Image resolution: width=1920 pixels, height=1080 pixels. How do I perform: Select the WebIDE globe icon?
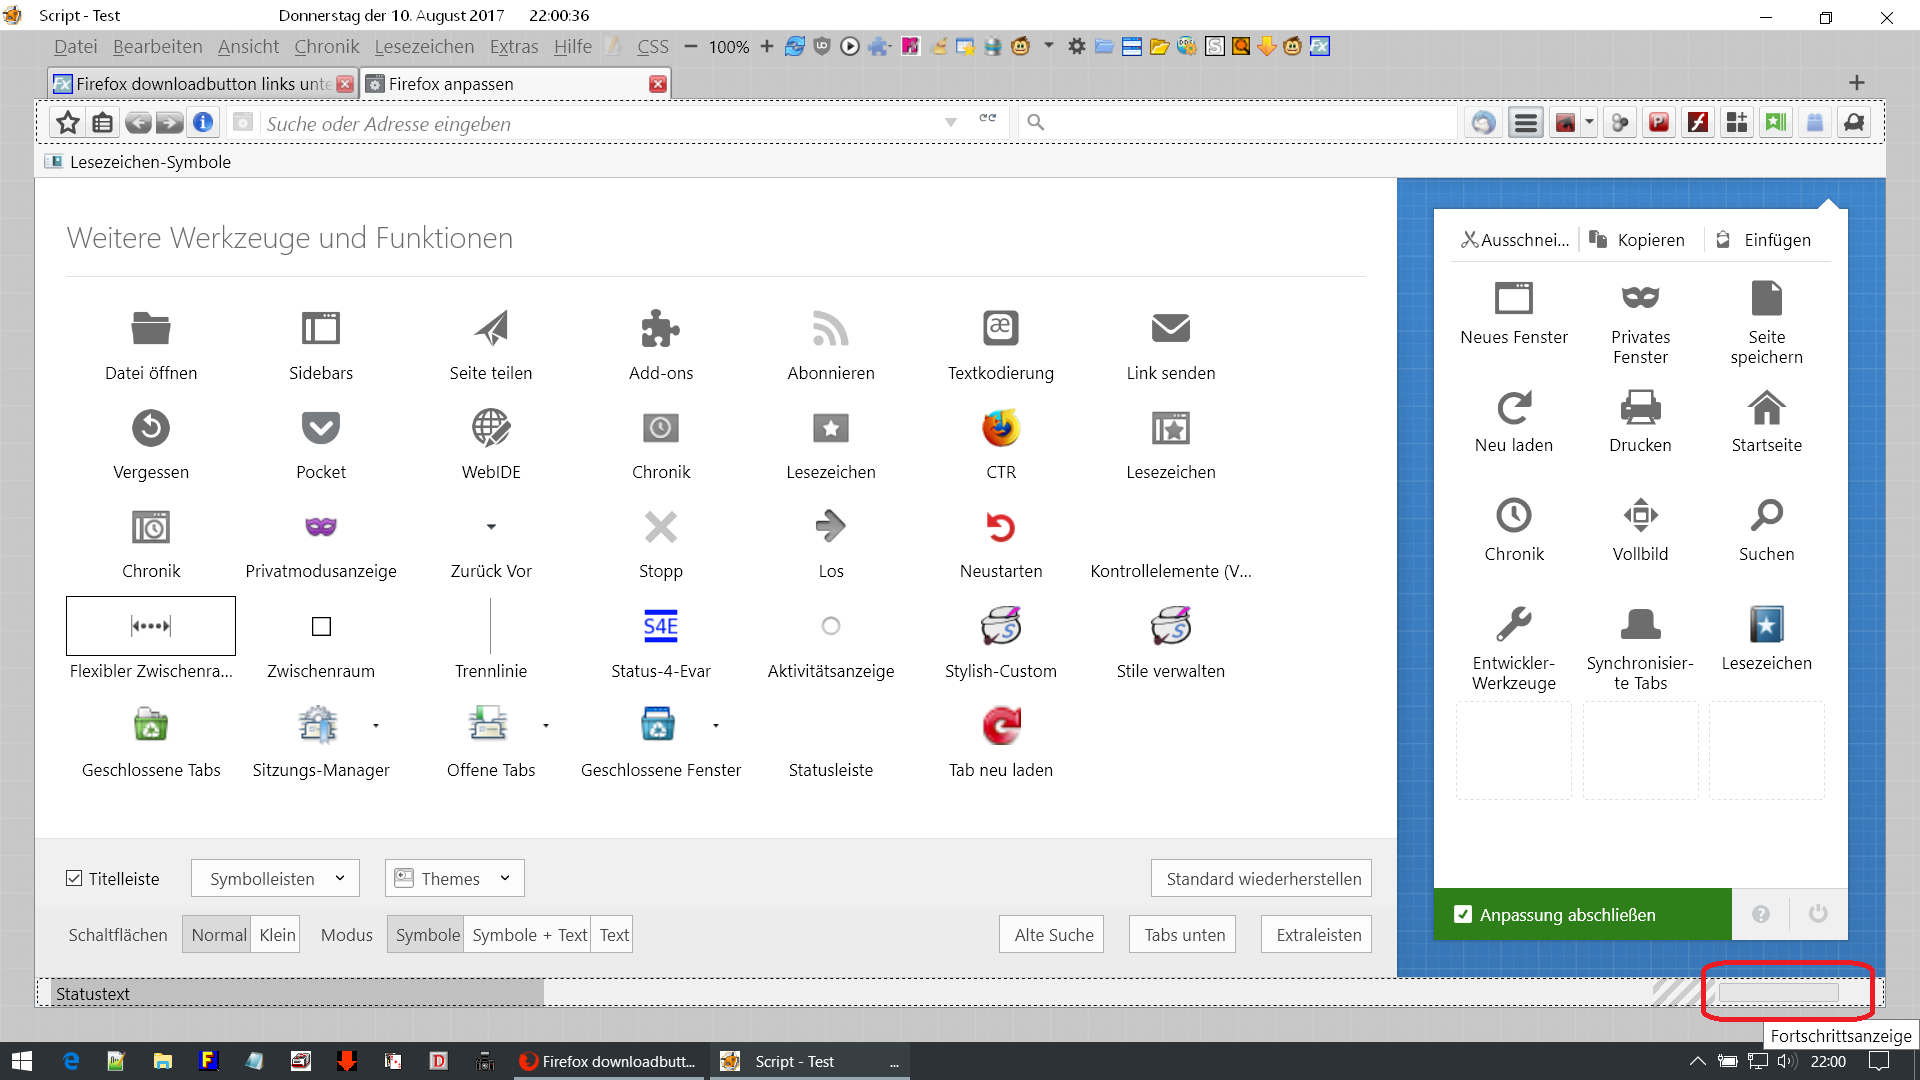point(491,428)
